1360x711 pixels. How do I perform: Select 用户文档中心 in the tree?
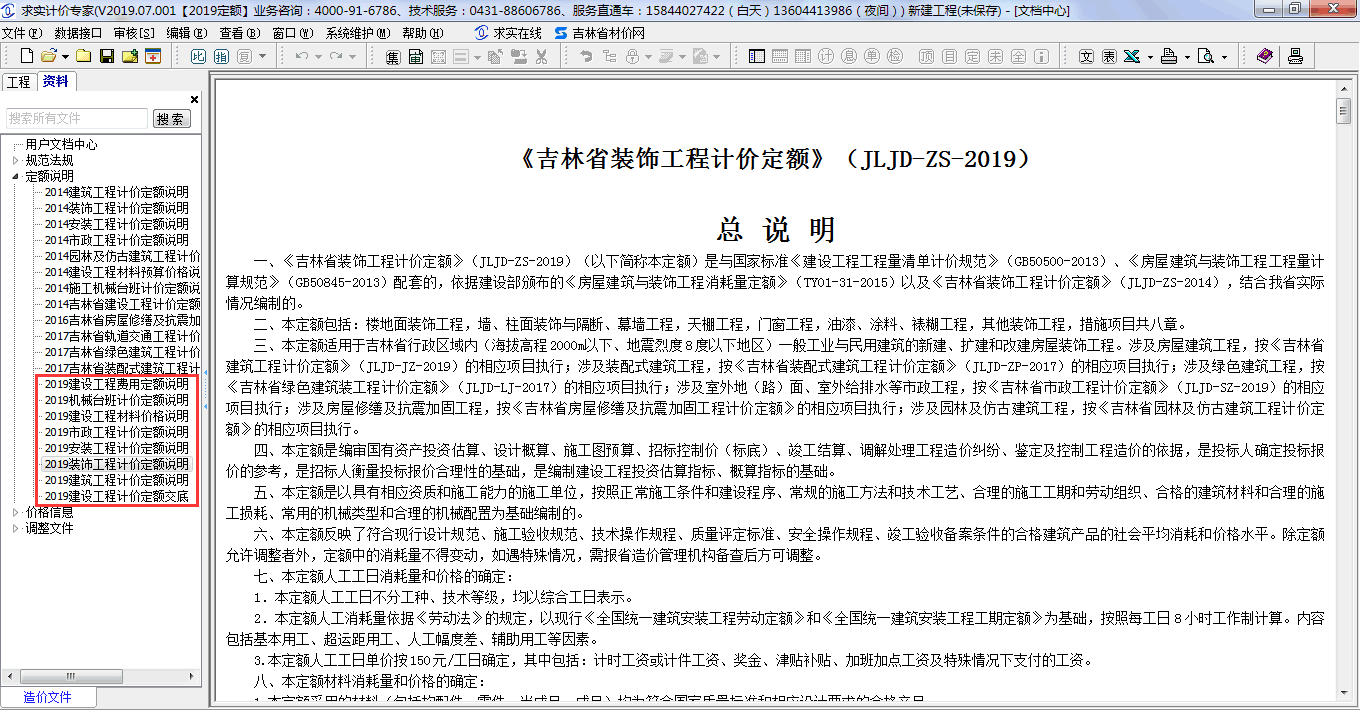coord(61,144)
